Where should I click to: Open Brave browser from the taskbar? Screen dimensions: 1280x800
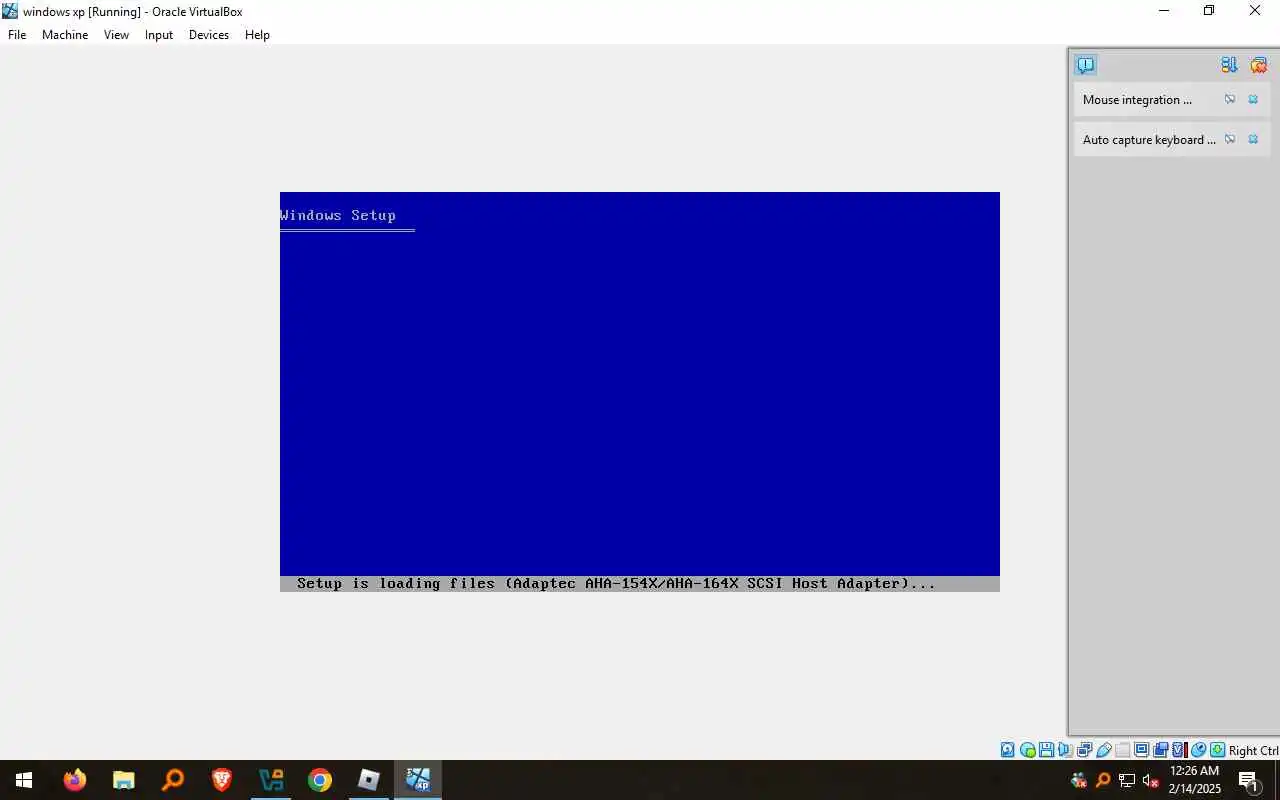click(222, 780)
